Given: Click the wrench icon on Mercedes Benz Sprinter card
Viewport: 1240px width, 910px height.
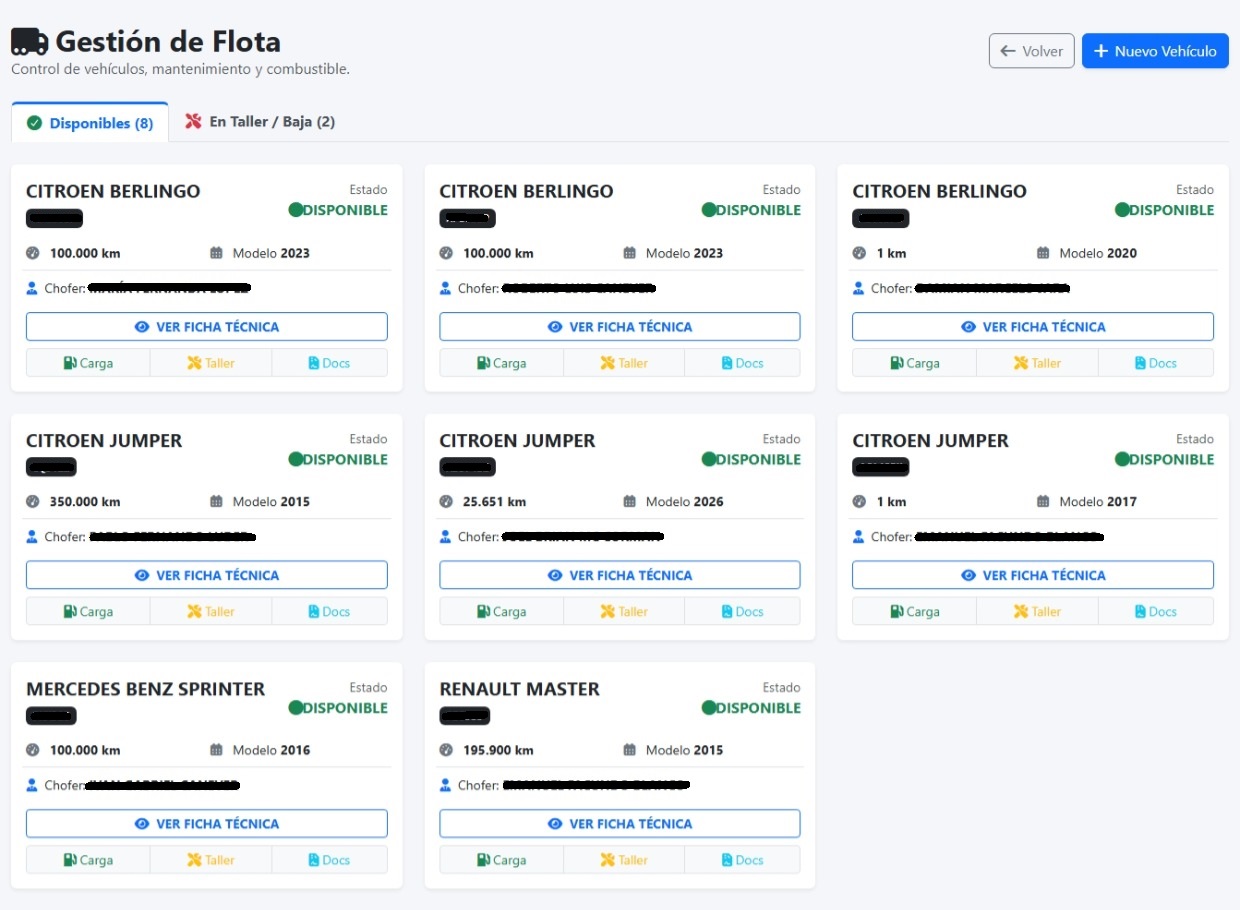Looking at the screenshot, I should 194,860.
